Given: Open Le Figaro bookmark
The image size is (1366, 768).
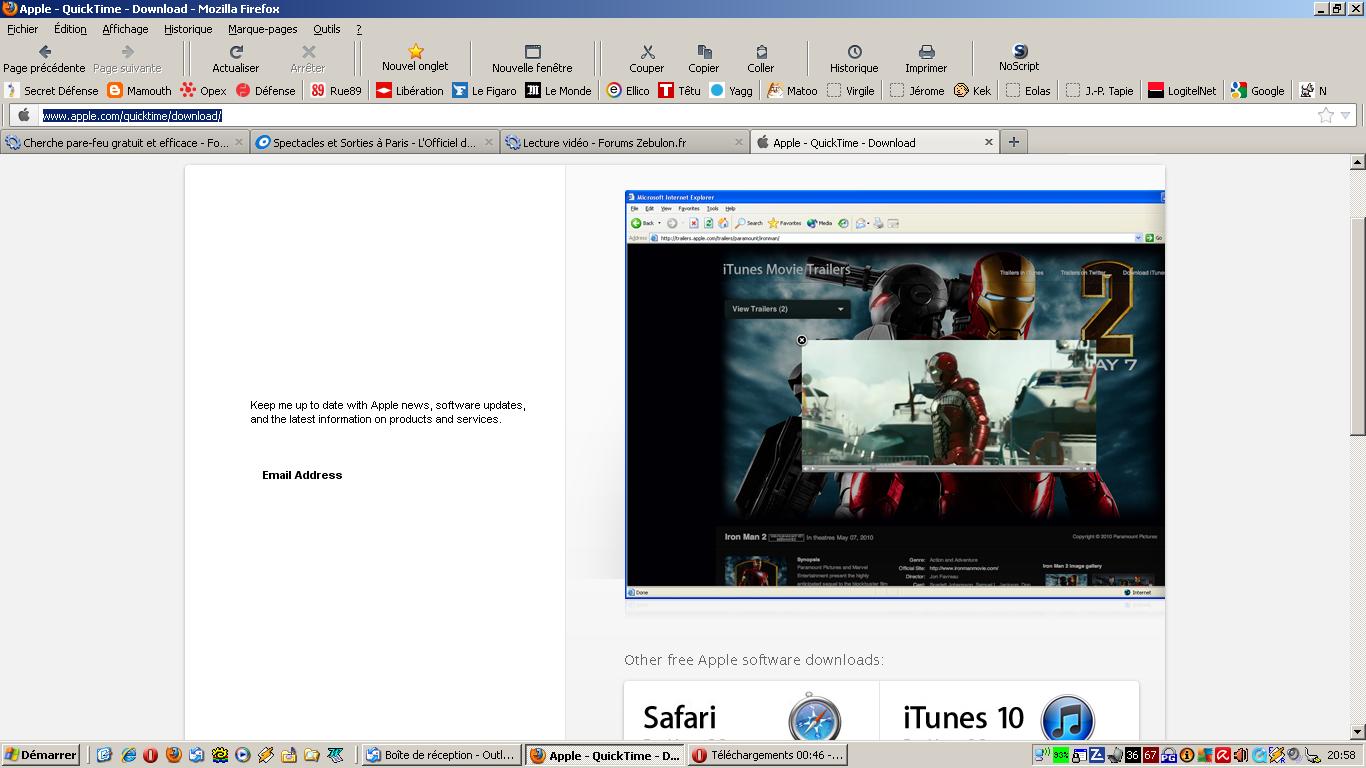Looking at the screenshot, I should coord(485,90).
